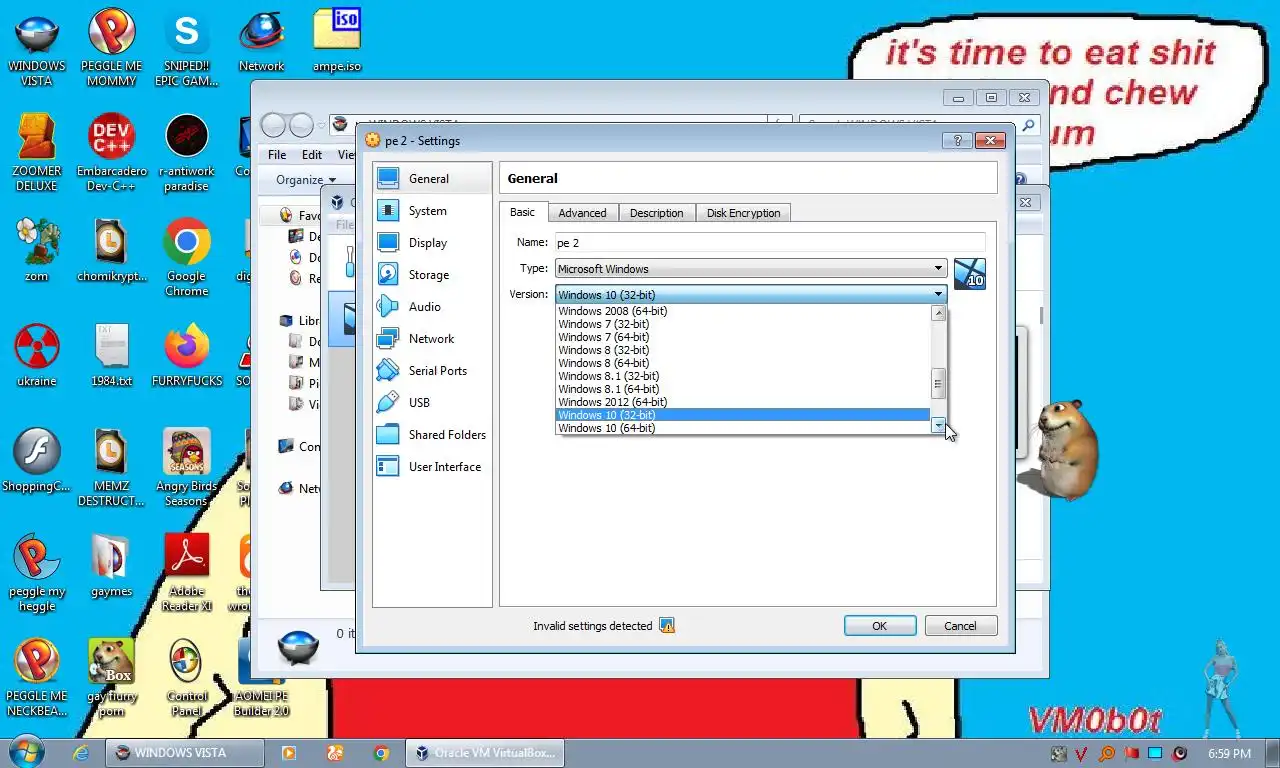
Task: Open the Network settings category
Action: (431, 339)
